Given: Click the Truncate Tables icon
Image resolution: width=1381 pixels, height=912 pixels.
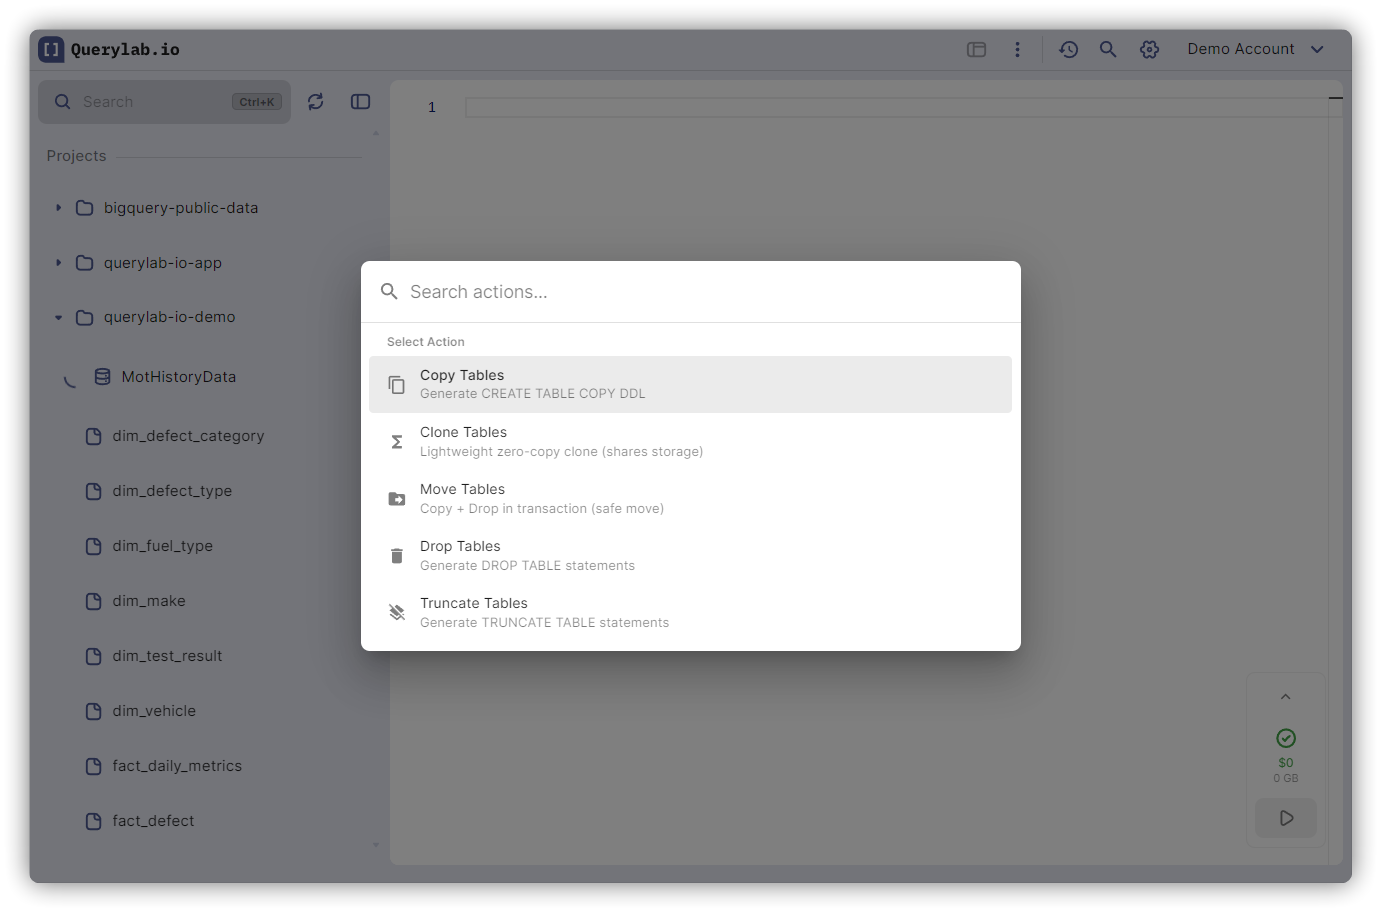Looking at the screenshot, I should (397, 613).
